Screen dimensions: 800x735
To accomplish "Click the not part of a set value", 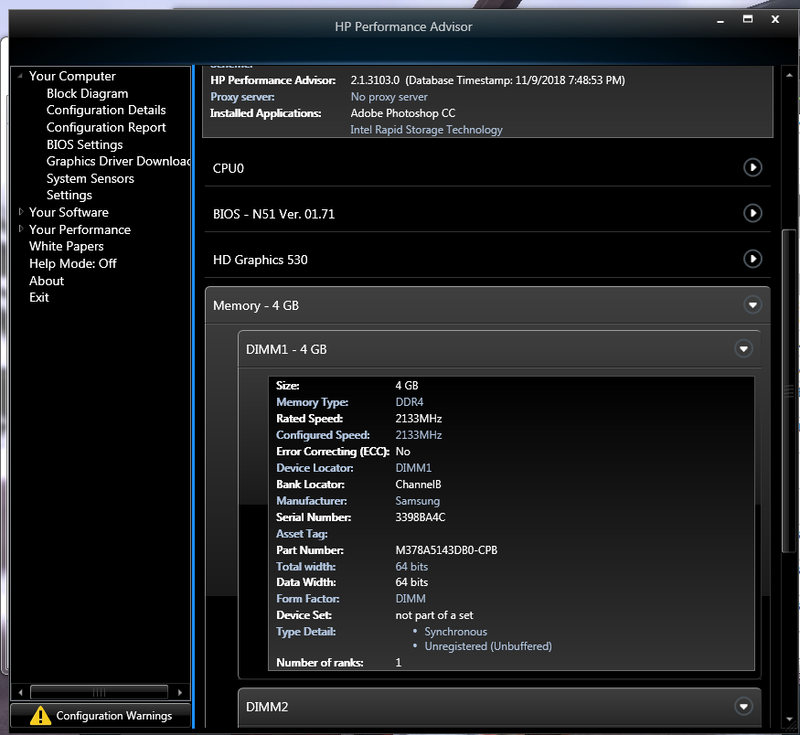I will coord(434,616).
